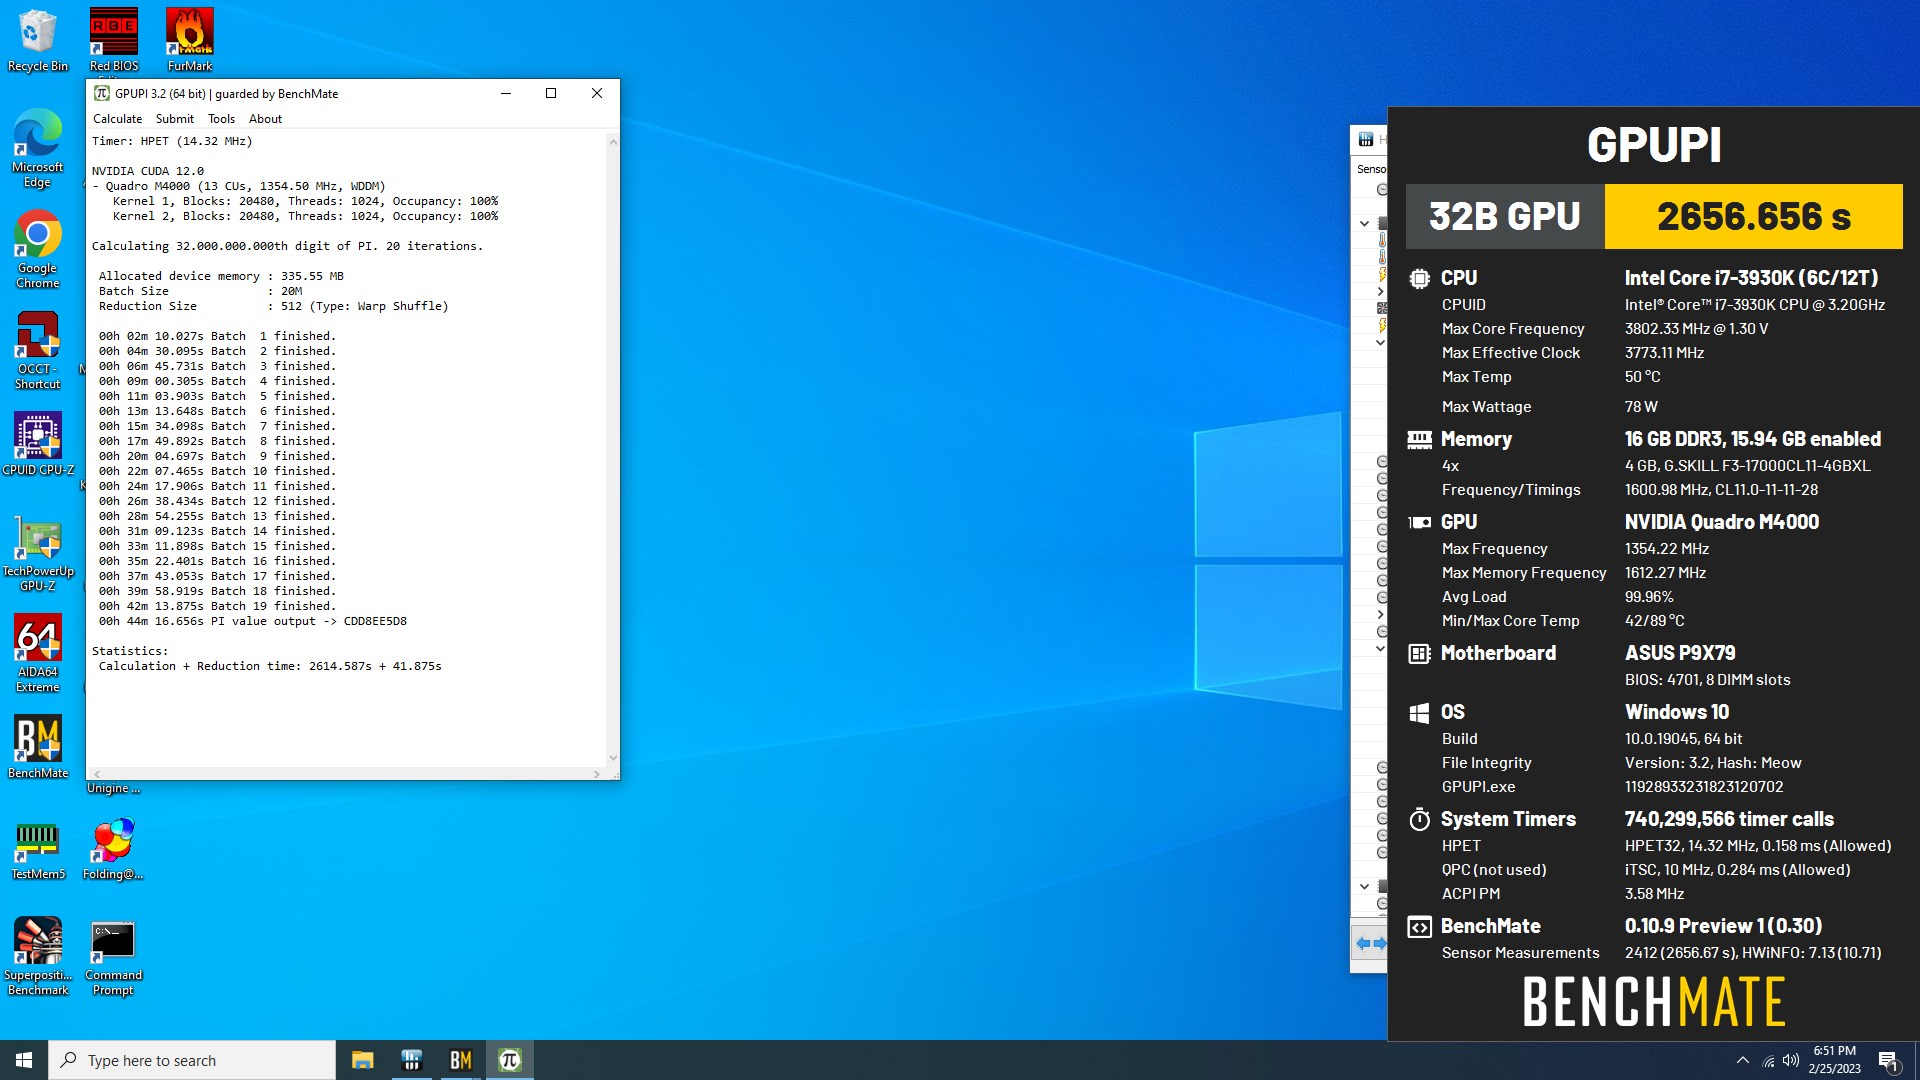Click the GPUPI pi icon in its title bar
The image size is (1920, 1080).
(102, 93)
